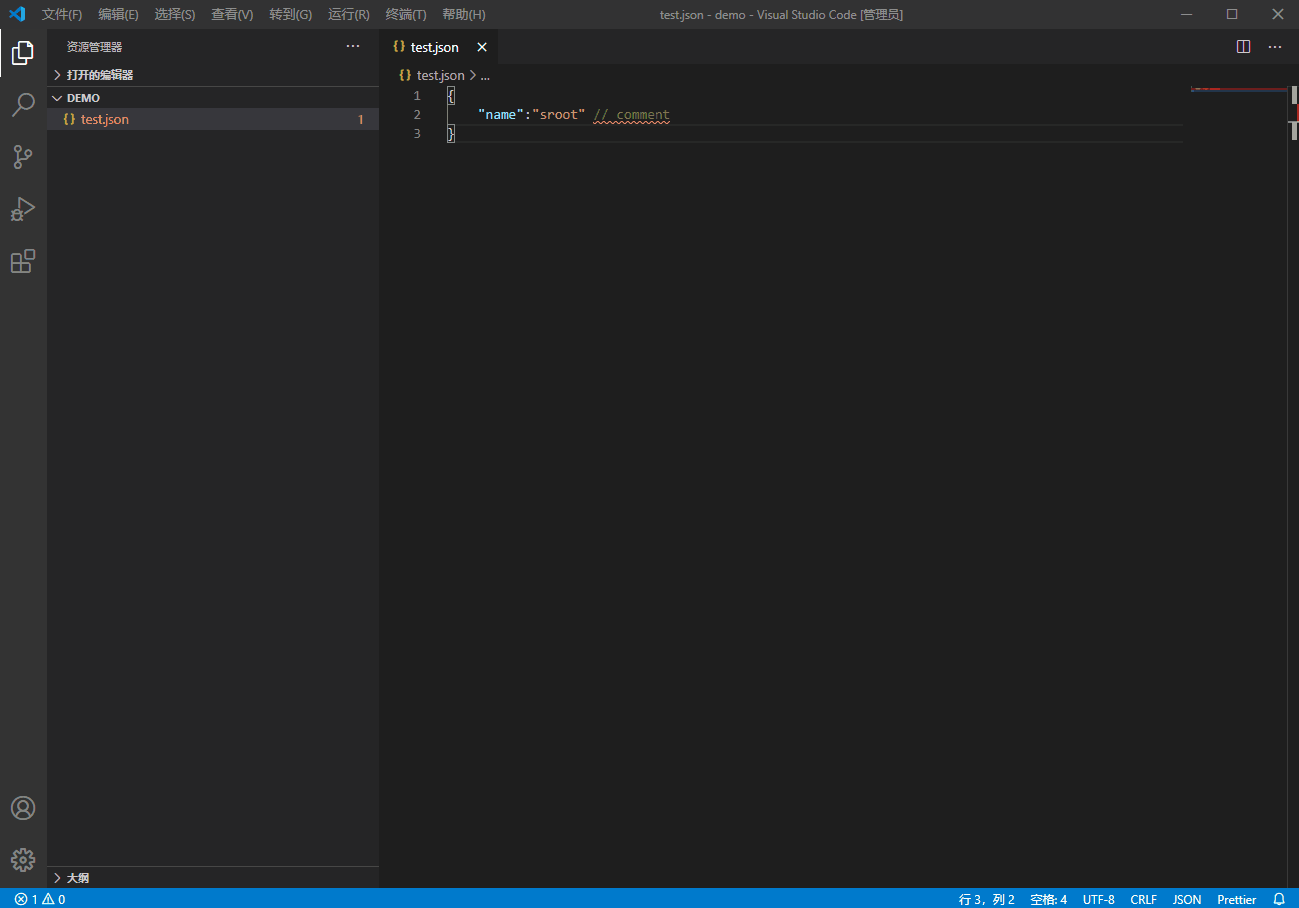Click the VS Code logo in title bar
1299x908 pixels.
tap(17, 14)
